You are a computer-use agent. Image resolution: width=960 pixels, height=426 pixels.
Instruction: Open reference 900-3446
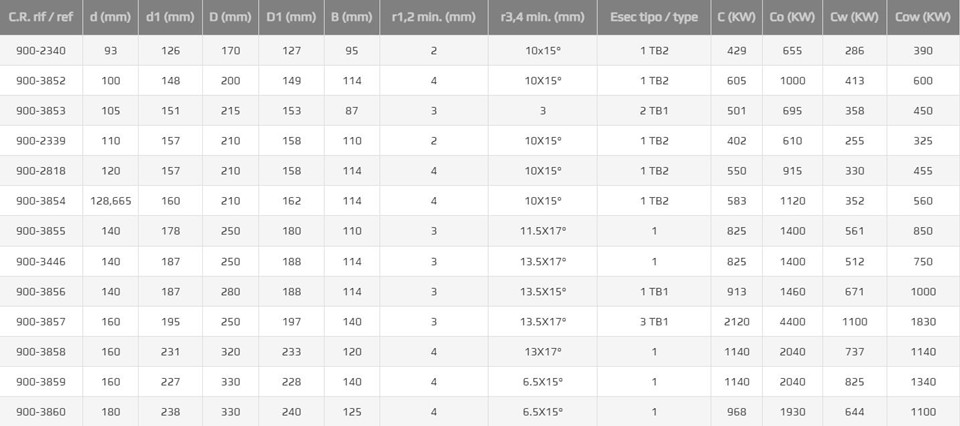[41, 261]
